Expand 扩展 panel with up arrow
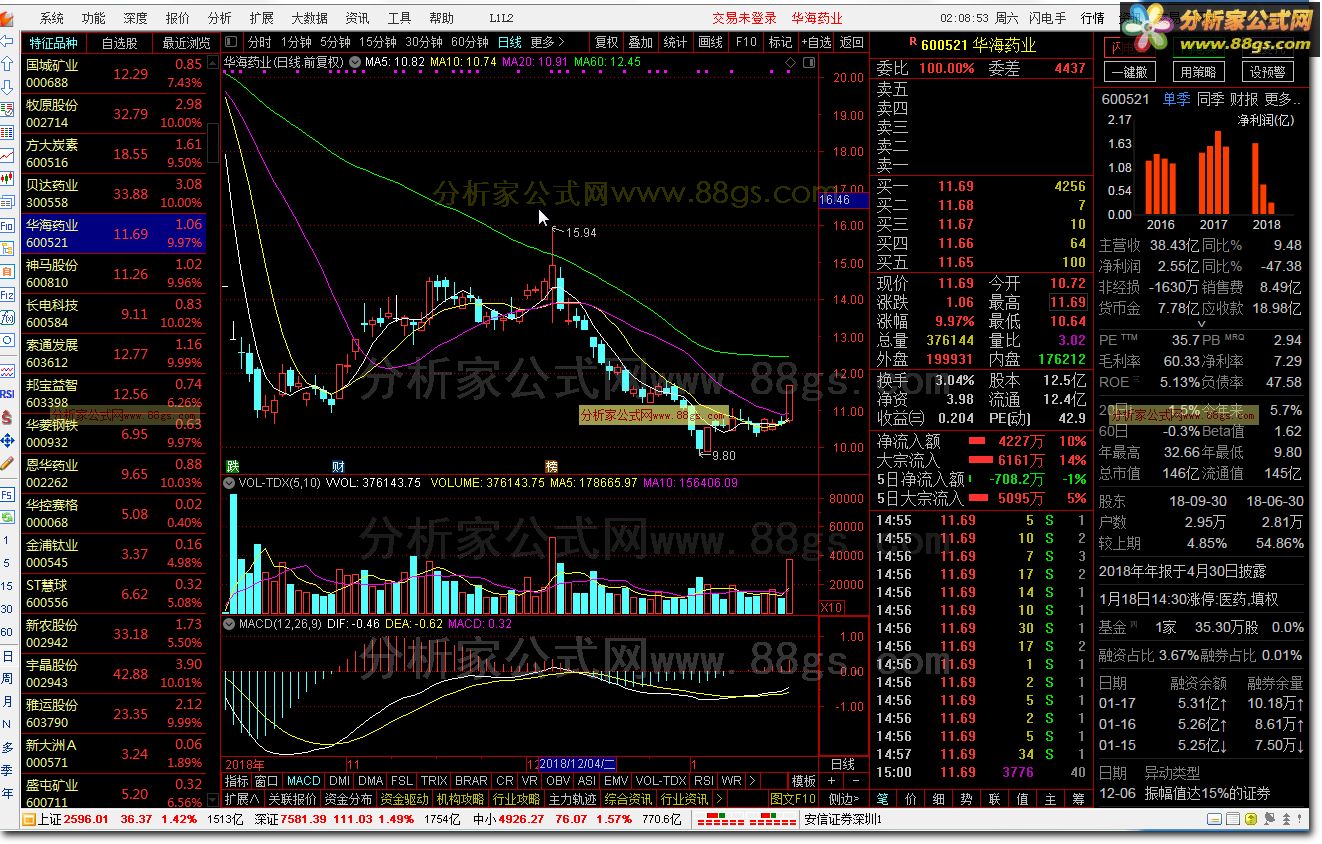Viewport: 1322px width, 844px height. coord(243,800)
